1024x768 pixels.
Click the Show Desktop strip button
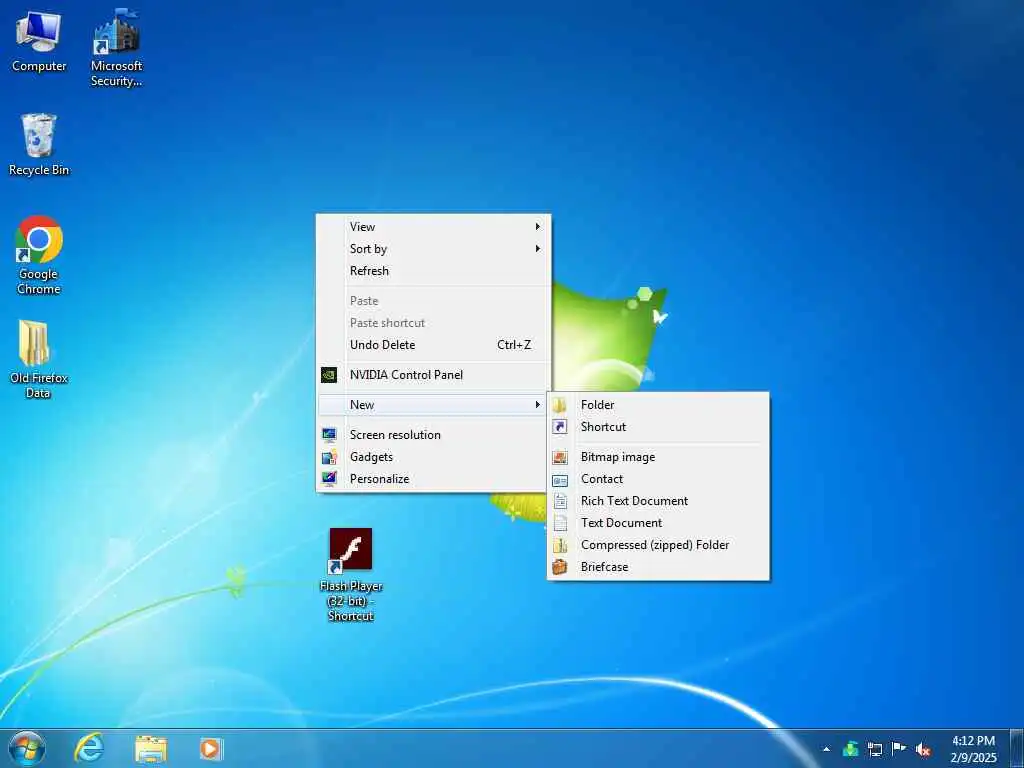coord(1017,748)
